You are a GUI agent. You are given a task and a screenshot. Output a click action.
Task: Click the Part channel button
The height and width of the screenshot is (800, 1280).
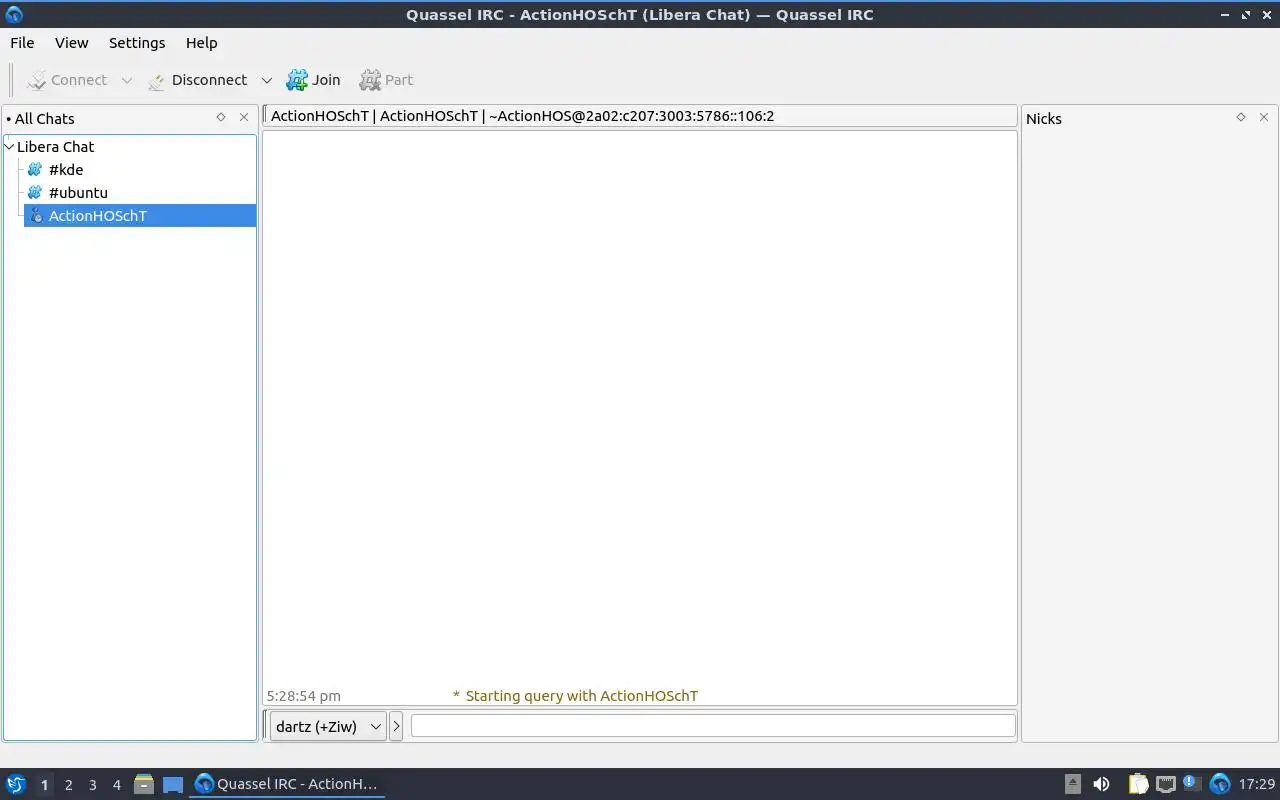click(x=386, y=80)
